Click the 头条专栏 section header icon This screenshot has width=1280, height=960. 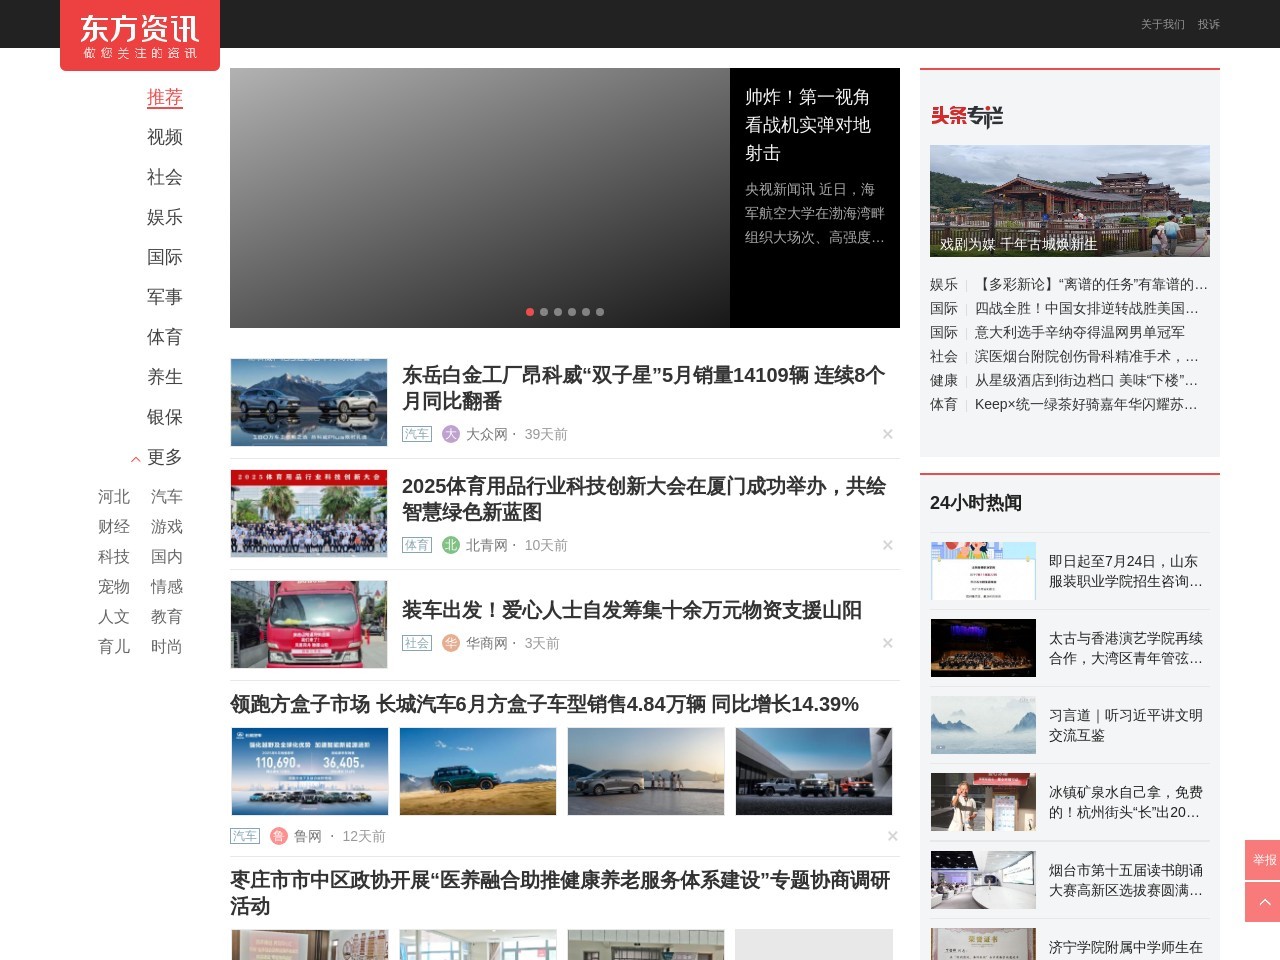966,117
